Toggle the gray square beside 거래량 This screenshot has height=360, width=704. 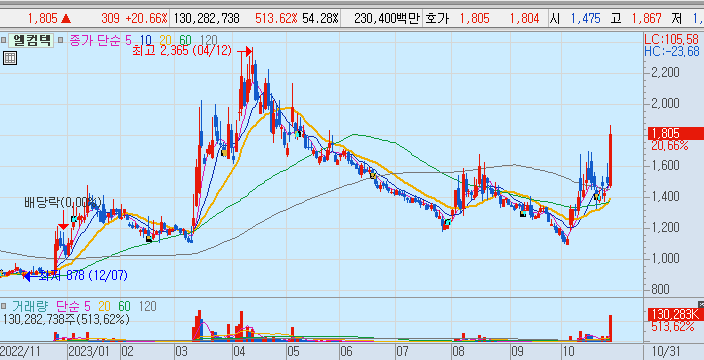coord(4,307)
